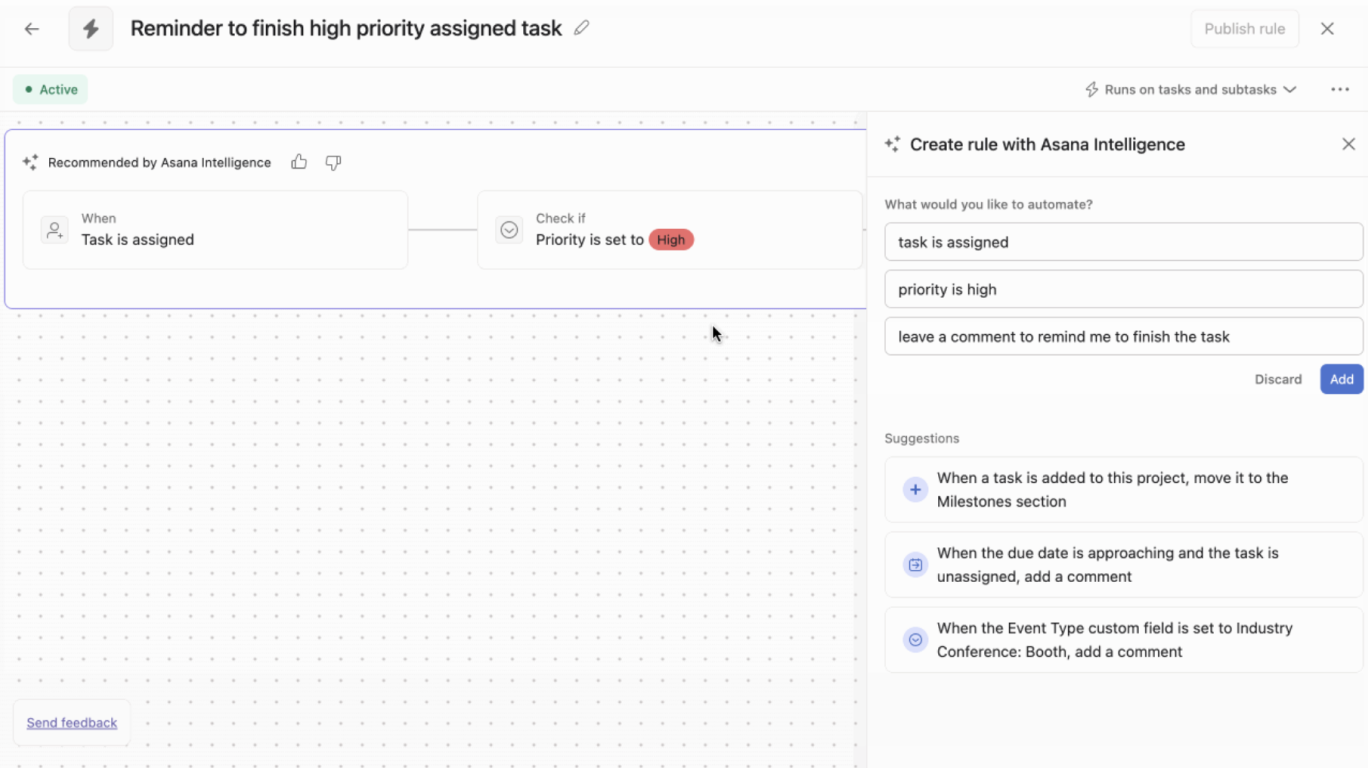This screenshot has height=768, width=1368.
Task: Click the arrow icon on the due date suggestion
Action: (x=914, y=564)
